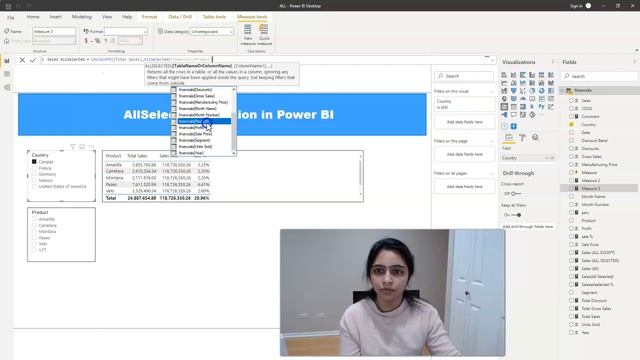
Task: Select the slicer visualization icon
Action: [504, 107]
